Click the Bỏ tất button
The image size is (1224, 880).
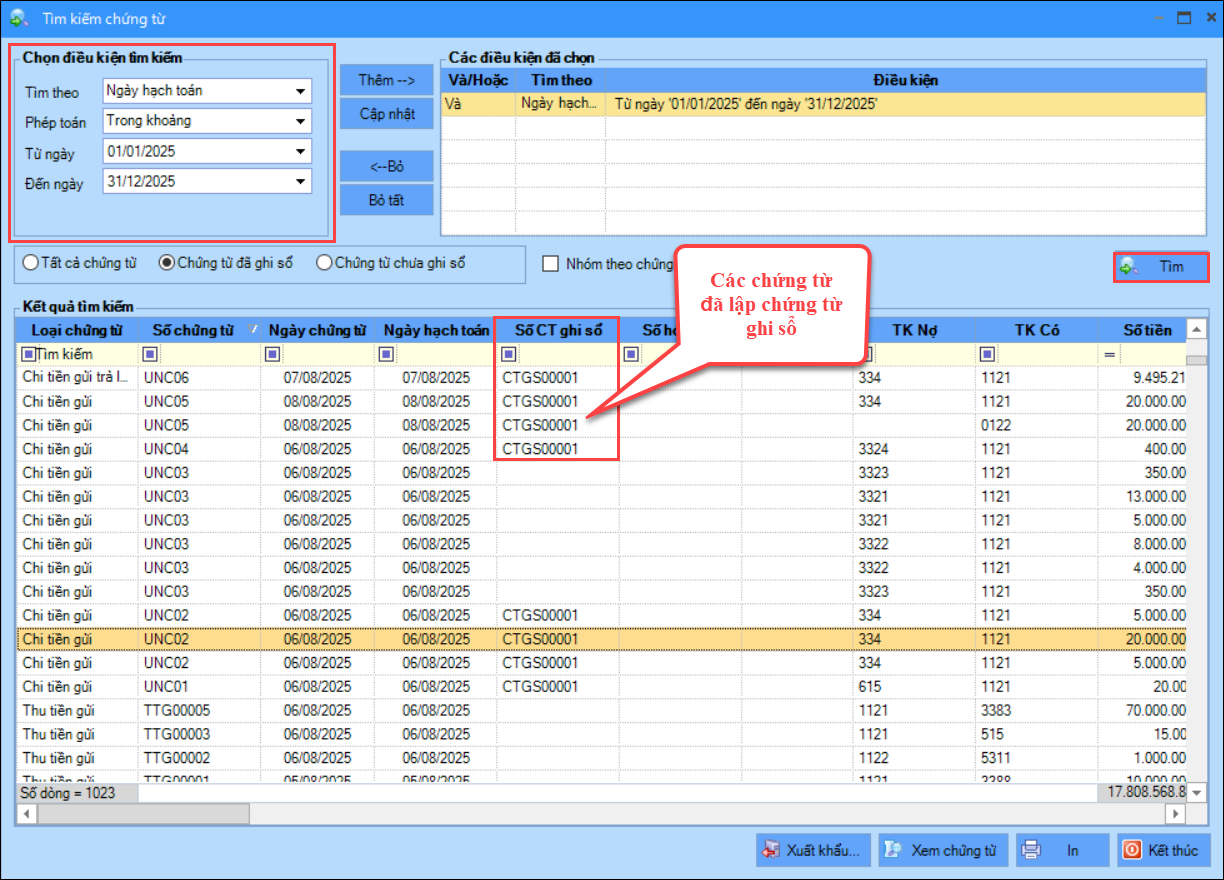(386, 200)
